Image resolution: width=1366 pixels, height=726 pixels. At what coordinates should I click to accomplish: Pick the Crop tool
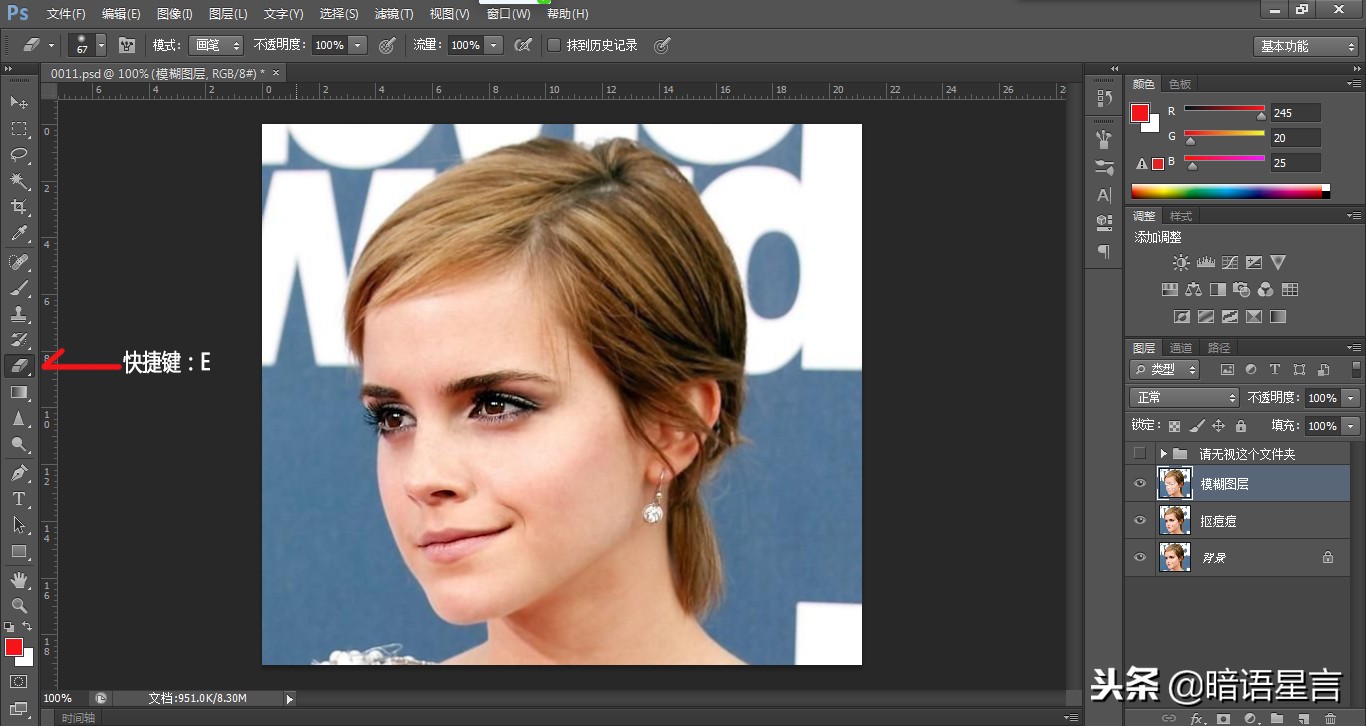click(x=19, y=207)
